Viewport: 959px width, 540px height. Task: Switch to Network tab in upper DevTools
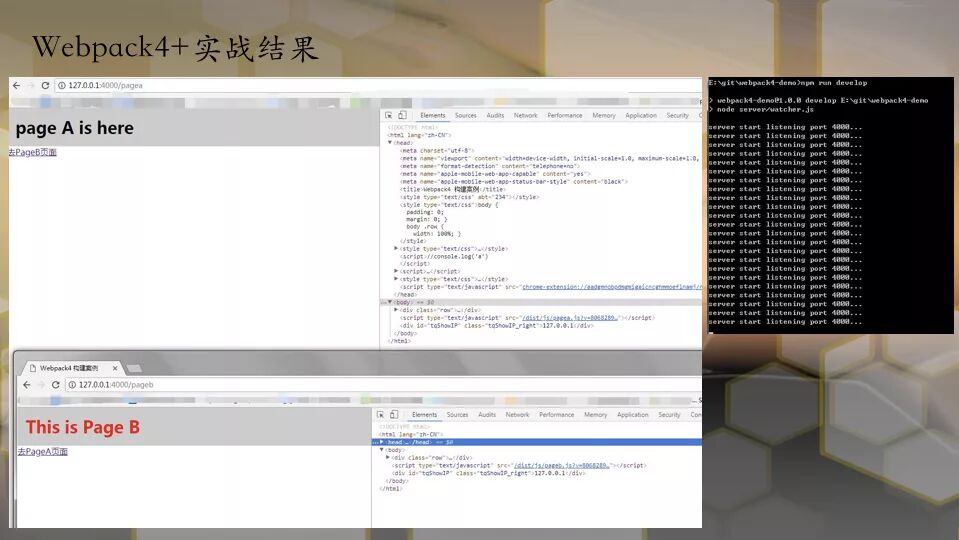[525, 115]
